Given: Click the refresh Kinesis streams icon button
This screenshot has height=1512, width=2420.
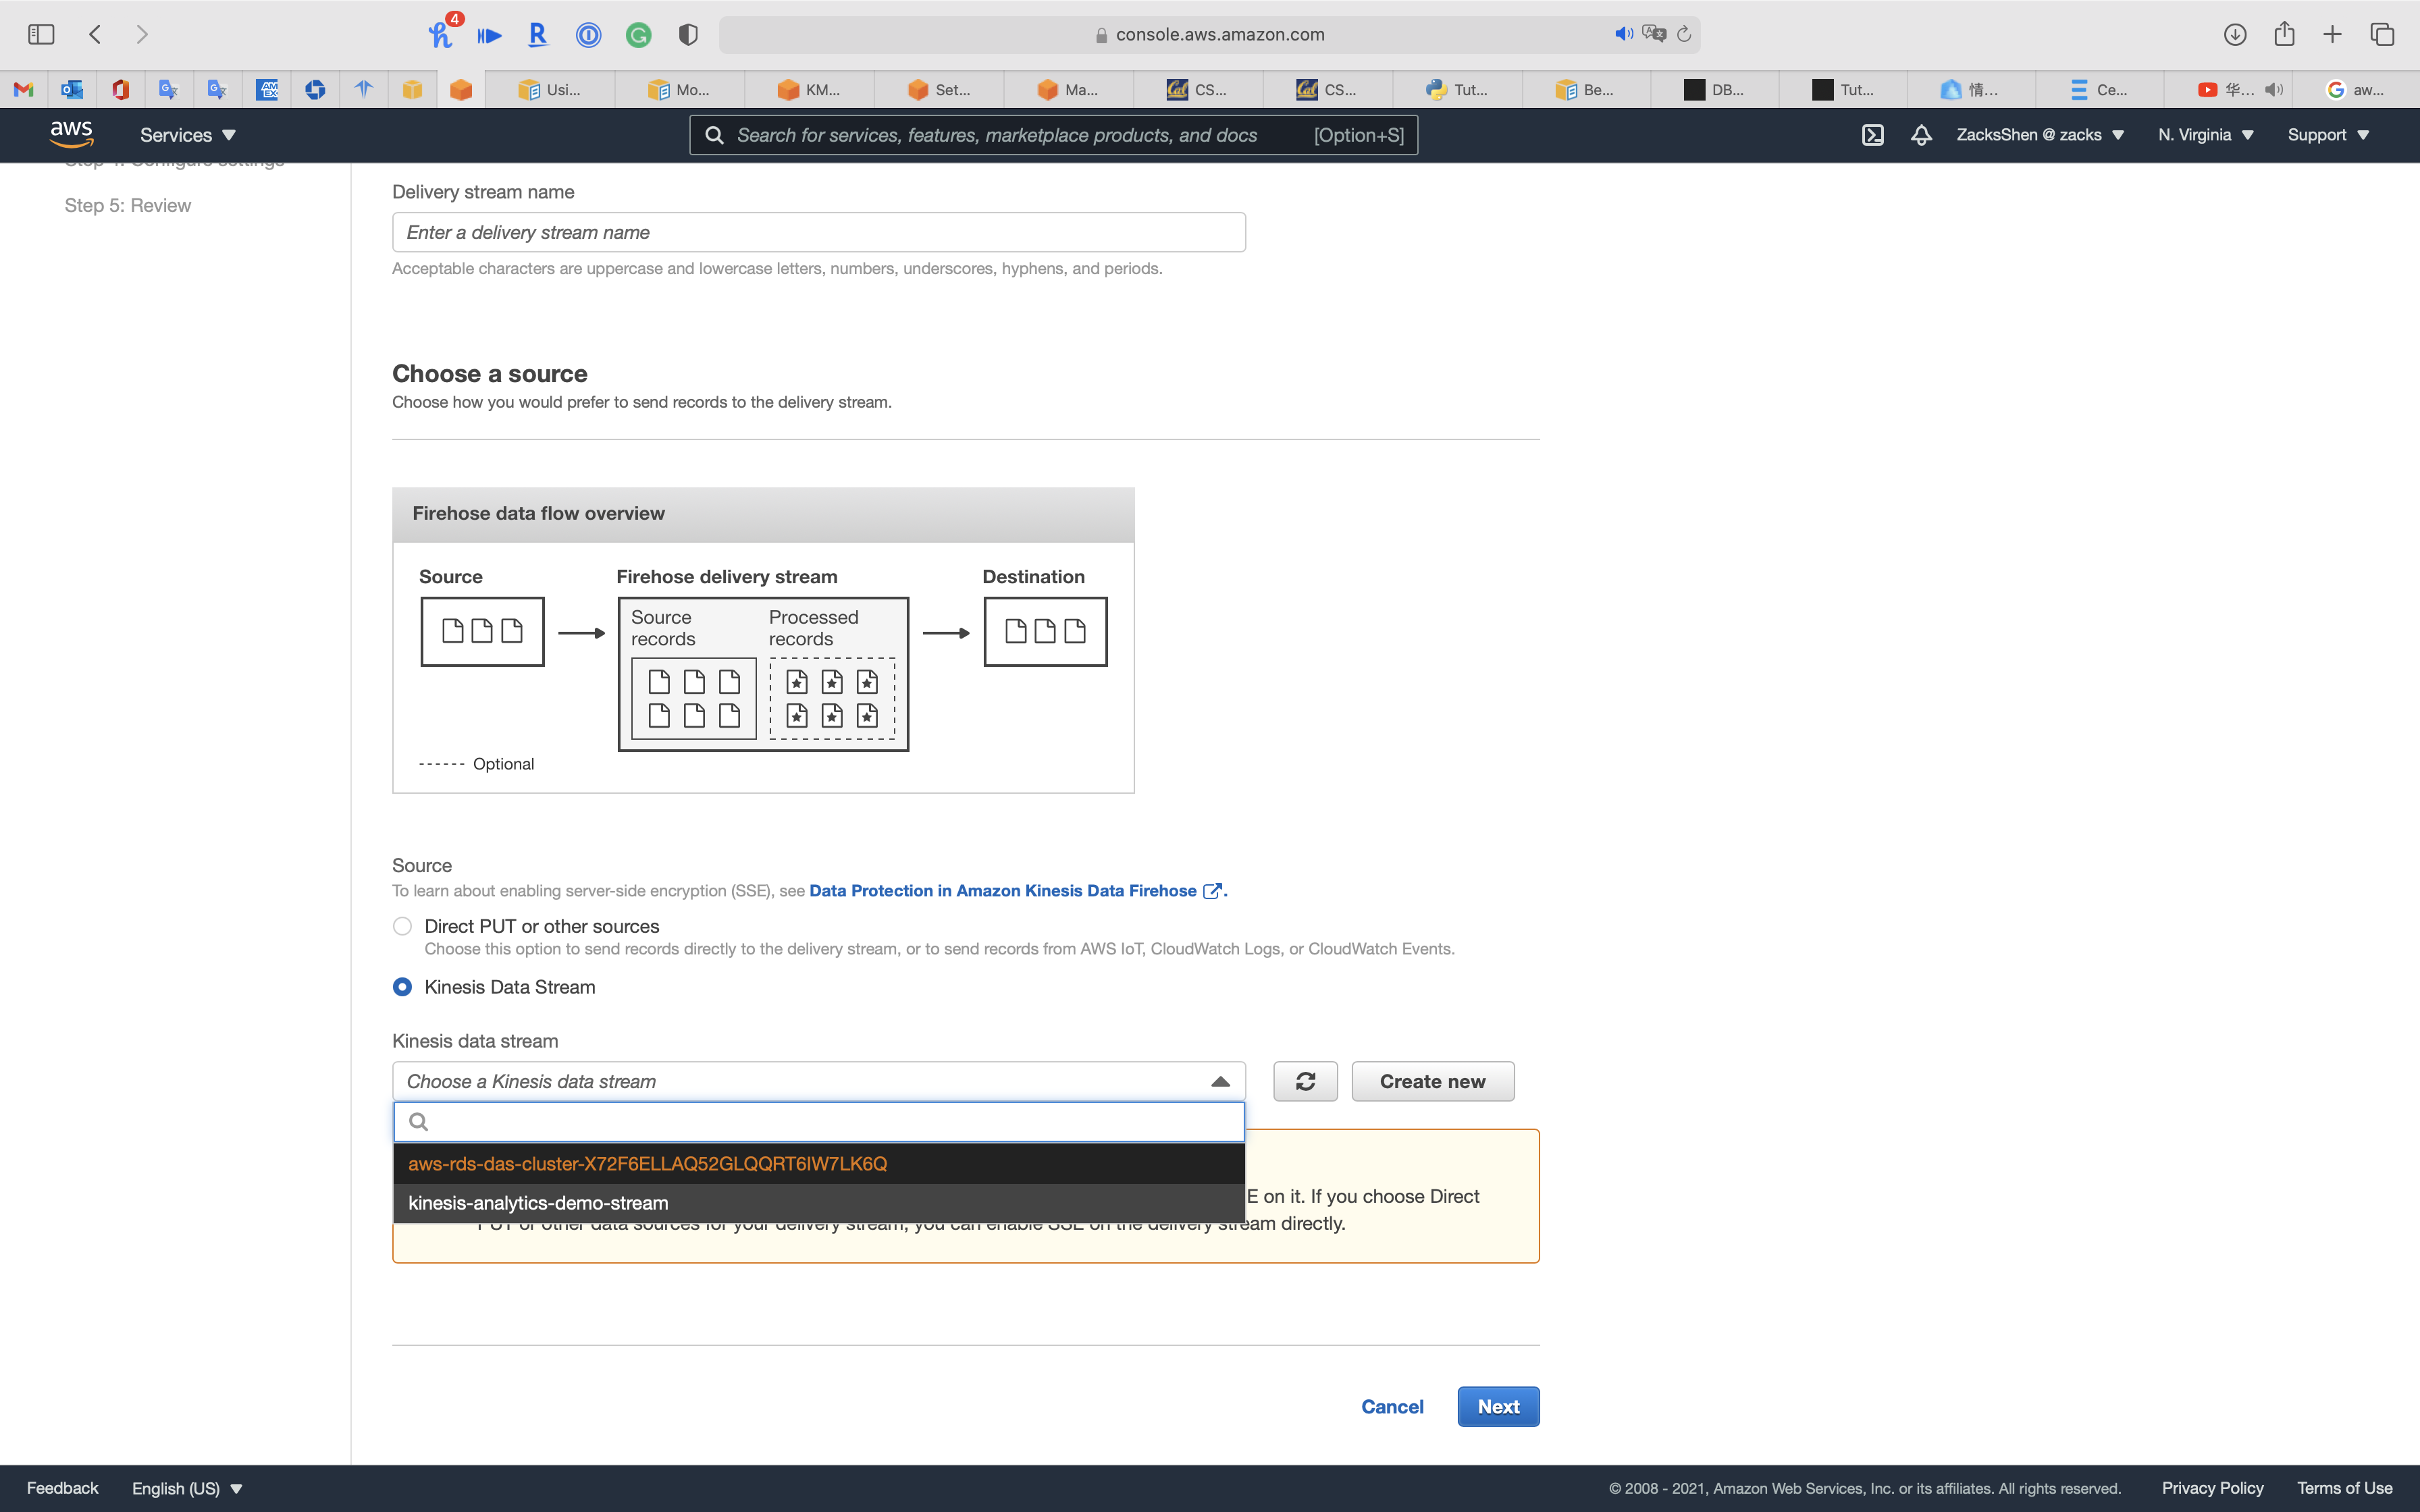Looking at the screenshot, I should click(1305, 1081).
